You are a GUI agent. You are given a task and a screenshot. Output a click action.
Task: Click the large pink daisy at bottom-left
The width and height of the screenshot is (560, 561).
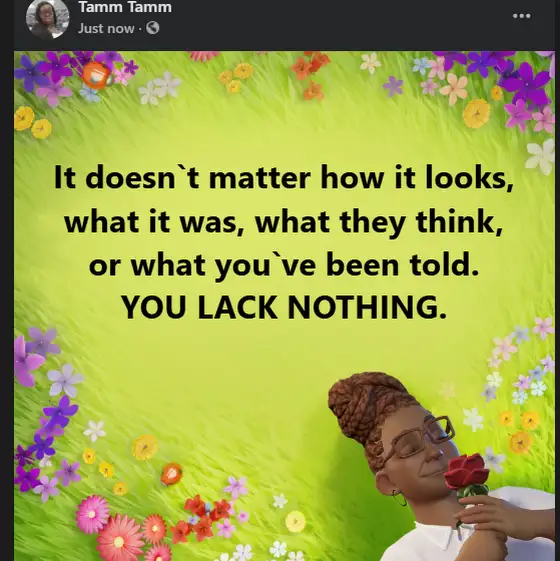point(93,514)
